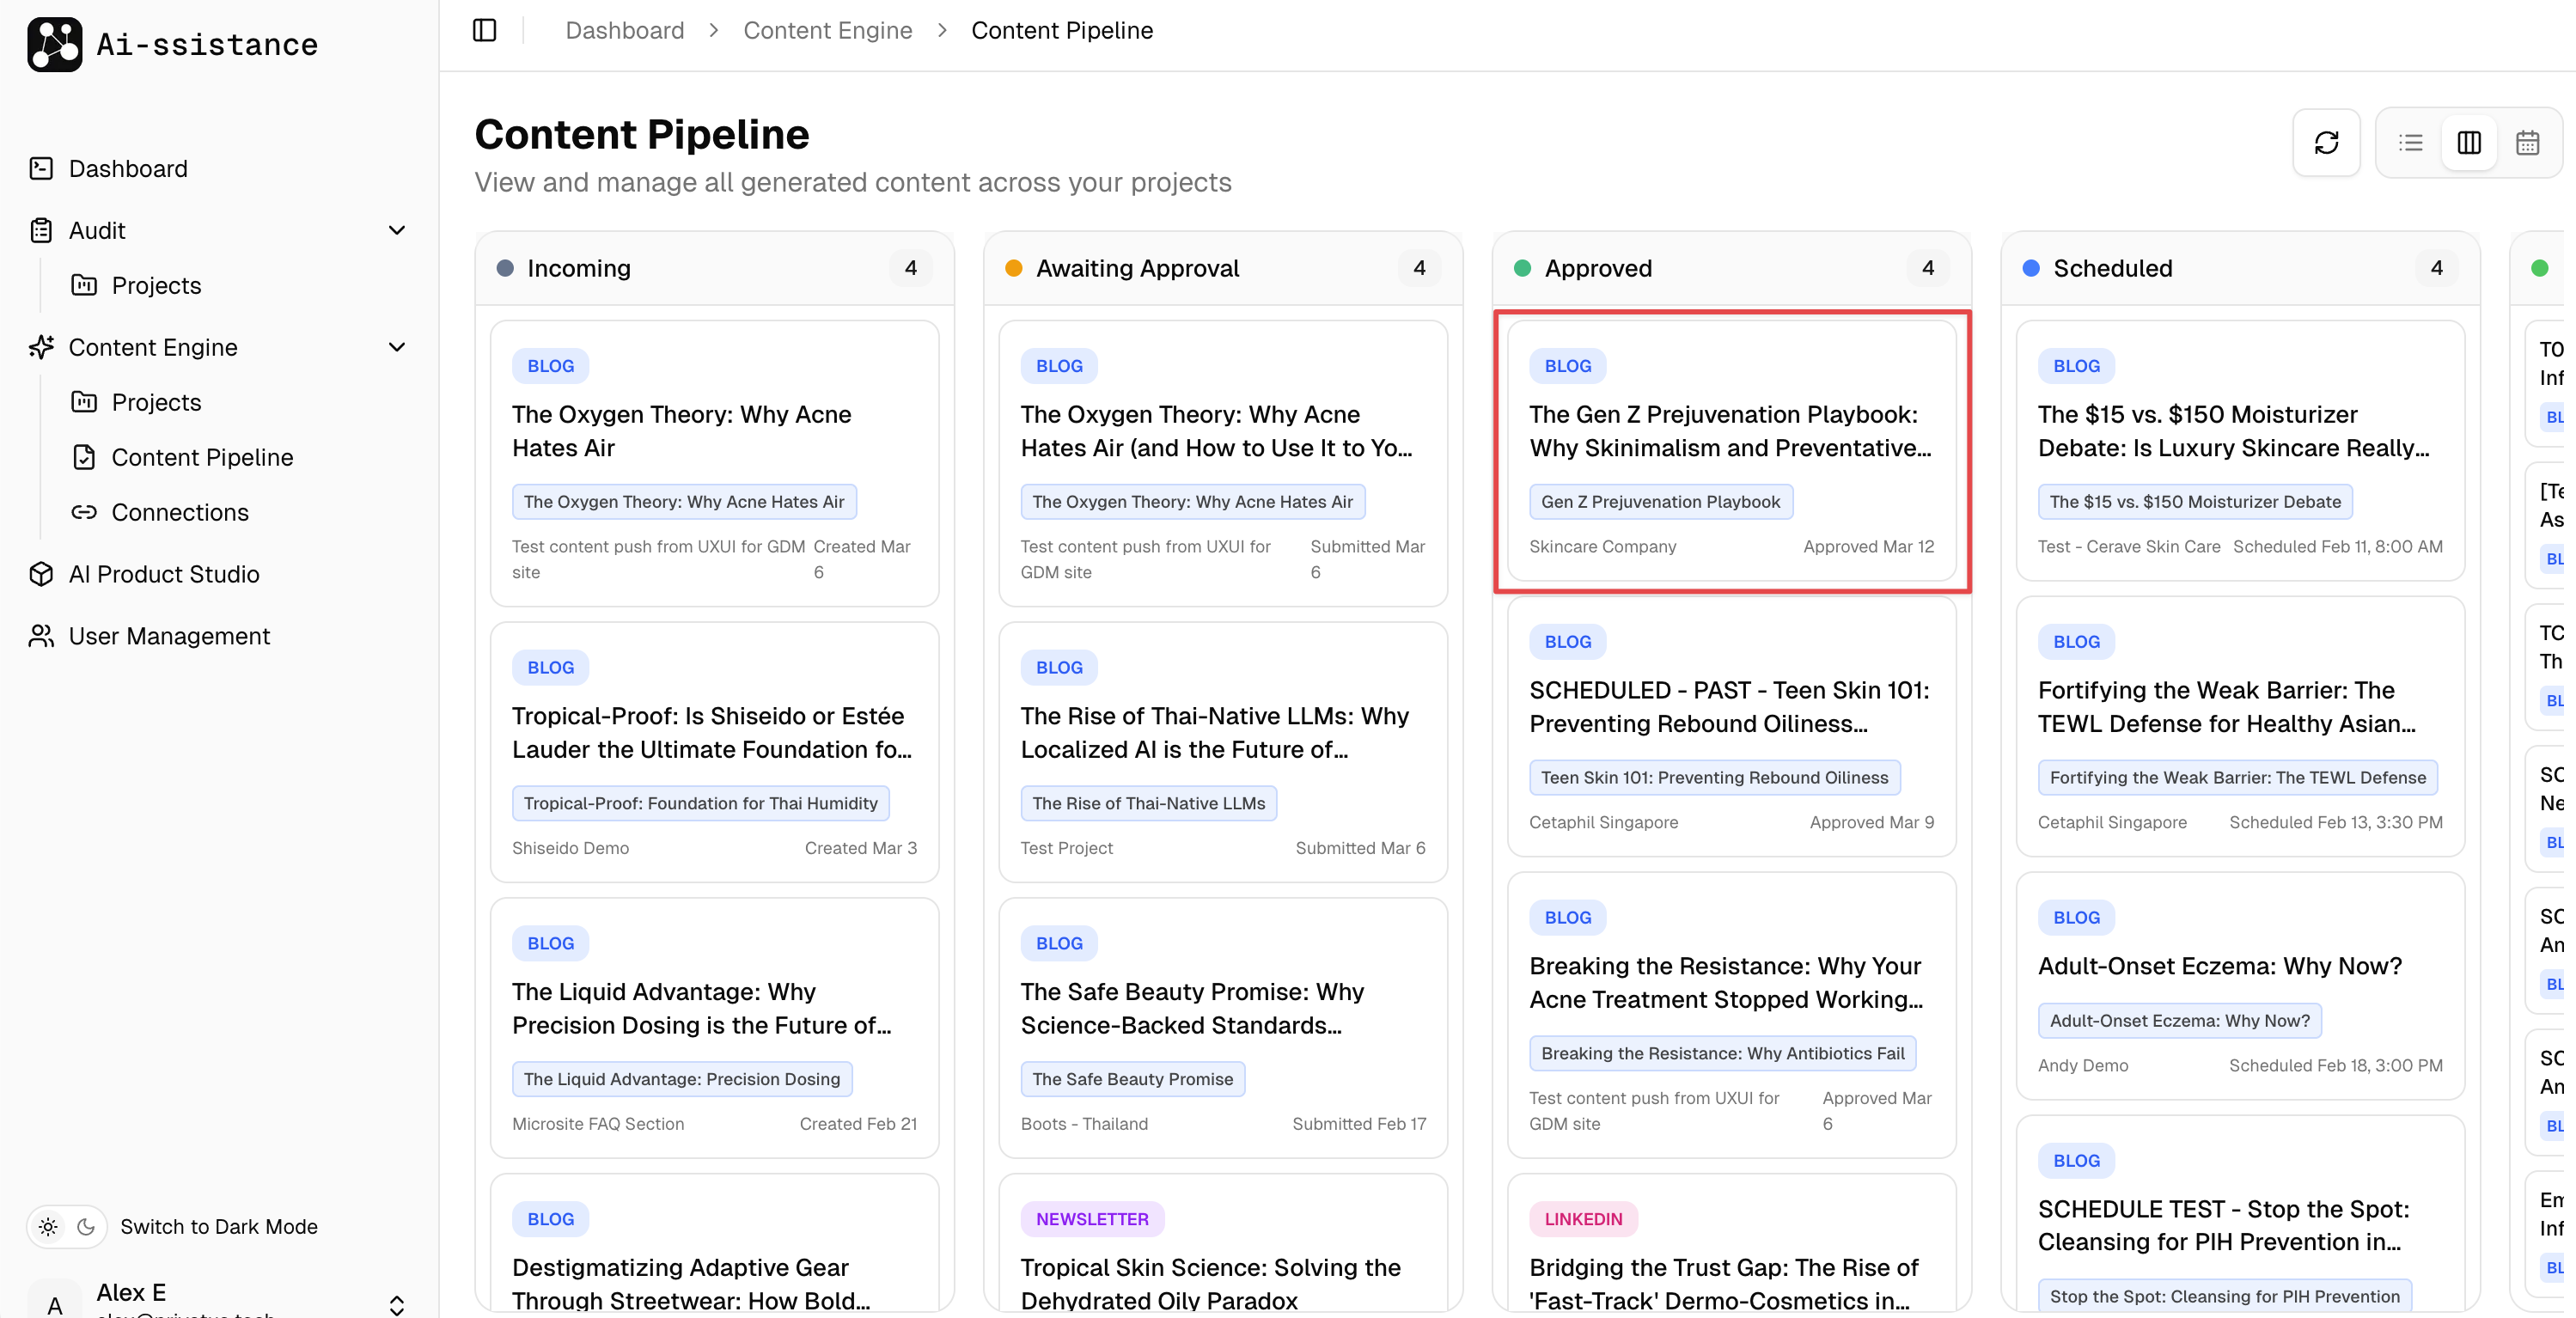The image size is (2576, 1318).
Task: Select the sun icon in the theme switcher
Action: pos(47,1226)
